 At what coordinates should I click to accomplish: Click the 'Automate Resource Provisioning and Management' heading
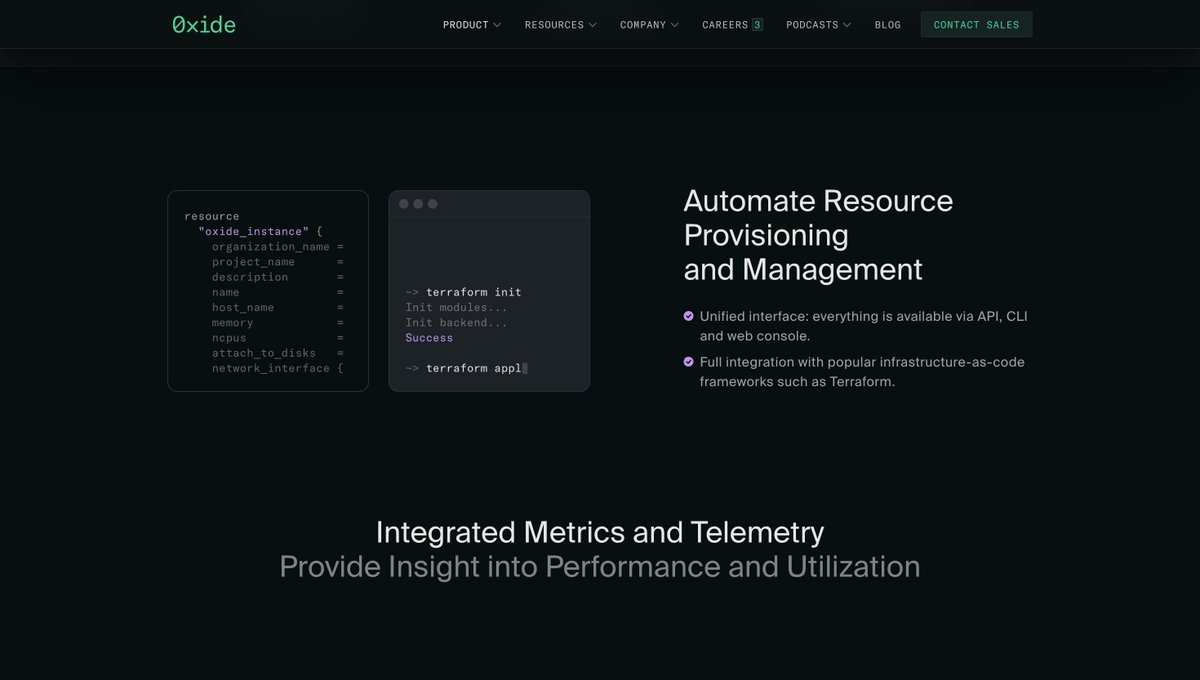[x=818, y=235]
